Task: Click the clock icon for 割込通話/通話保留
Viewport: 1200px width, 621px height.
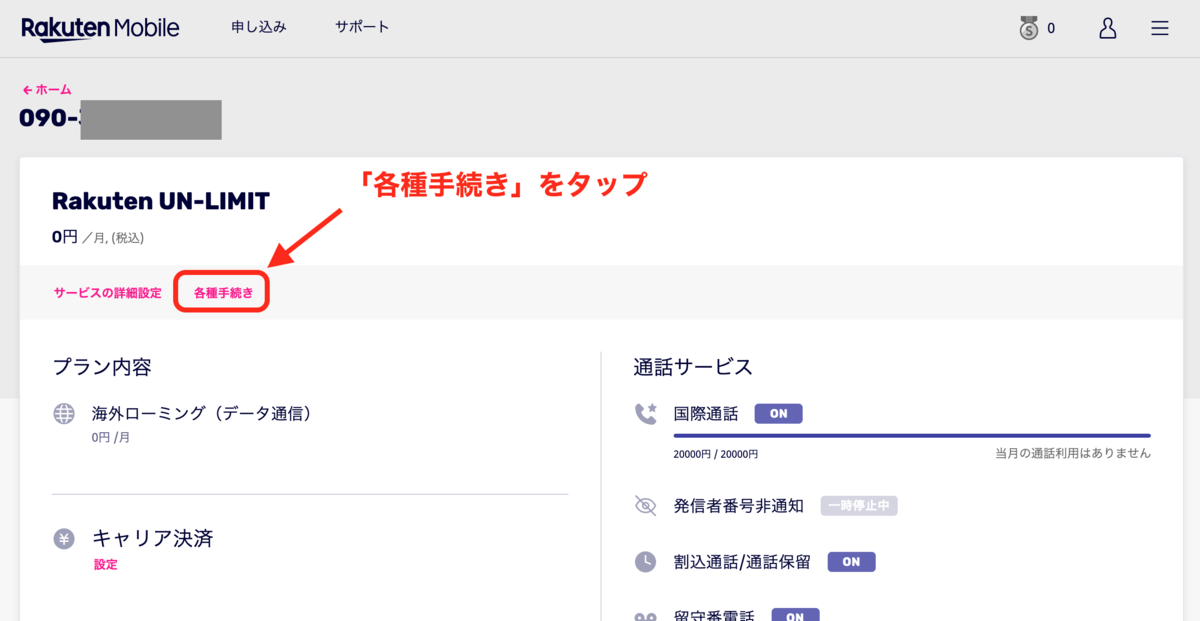Action: (x=646, y=561)
